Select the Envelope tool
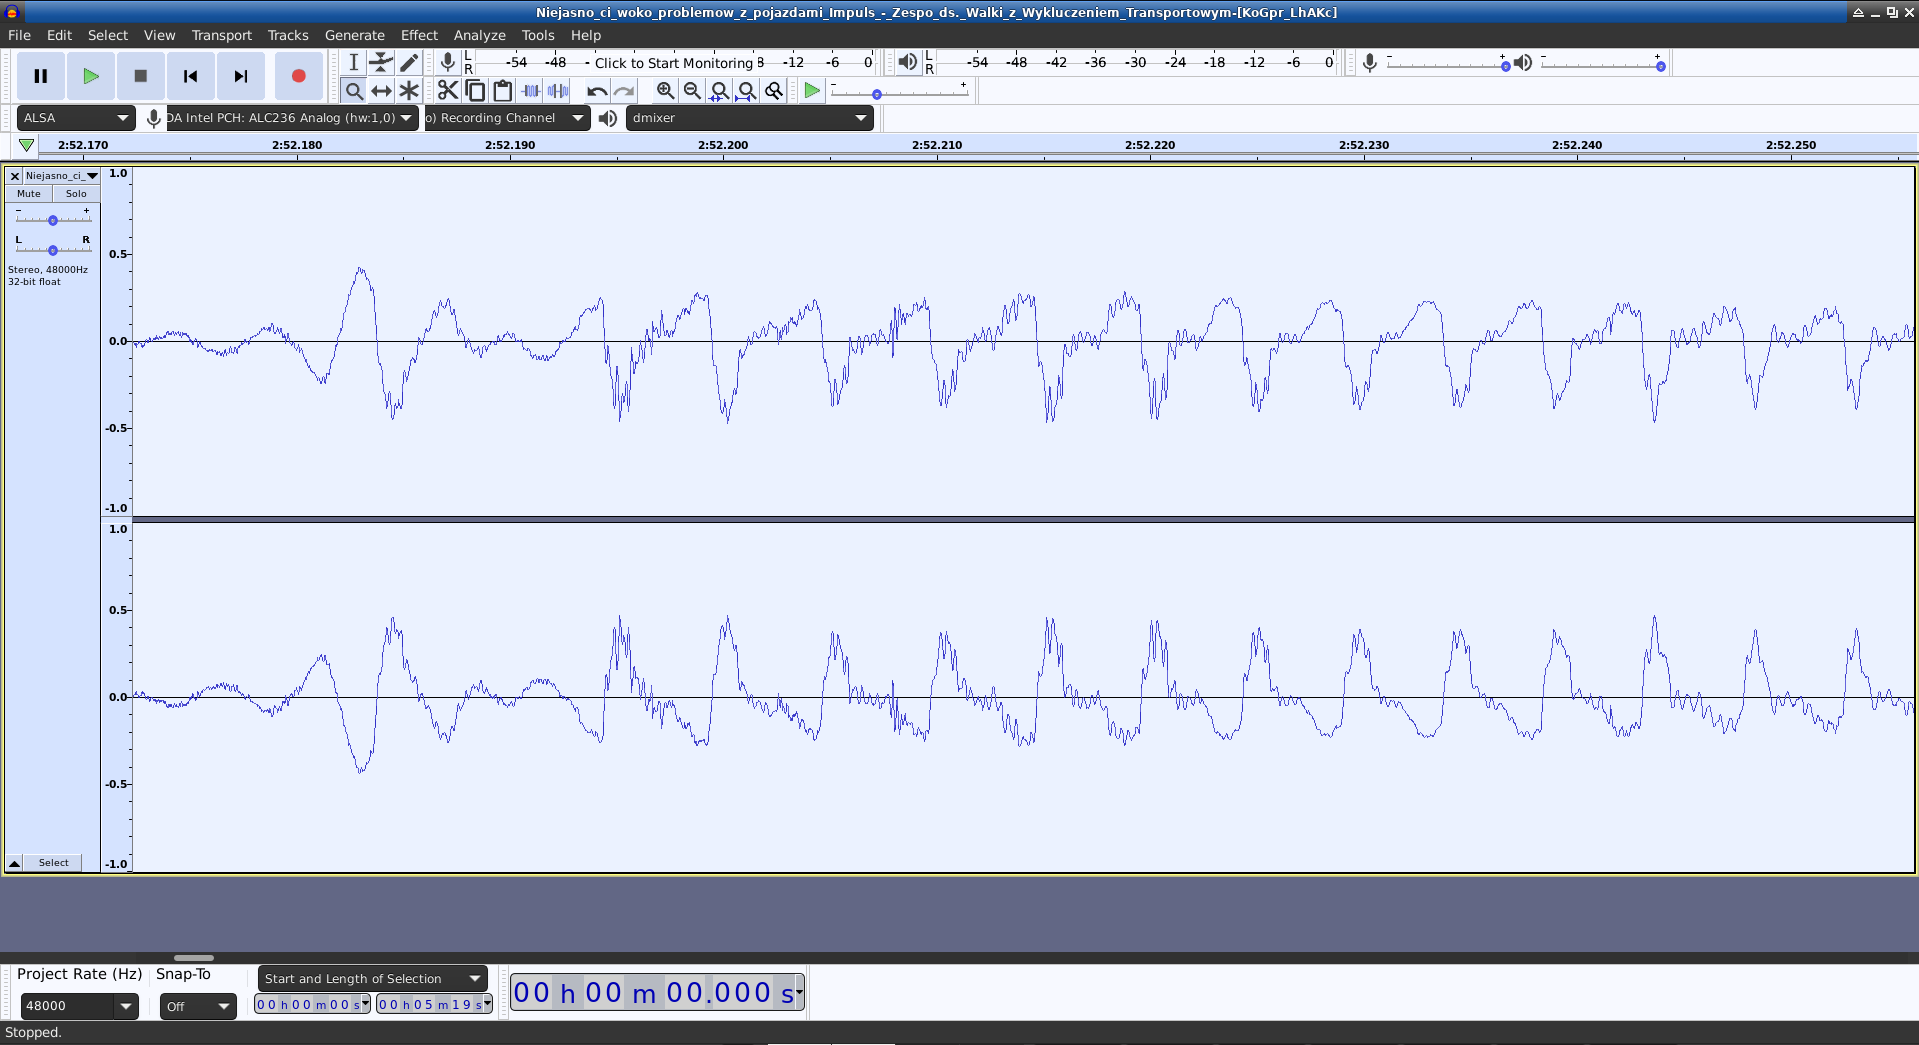 point(381,62)
